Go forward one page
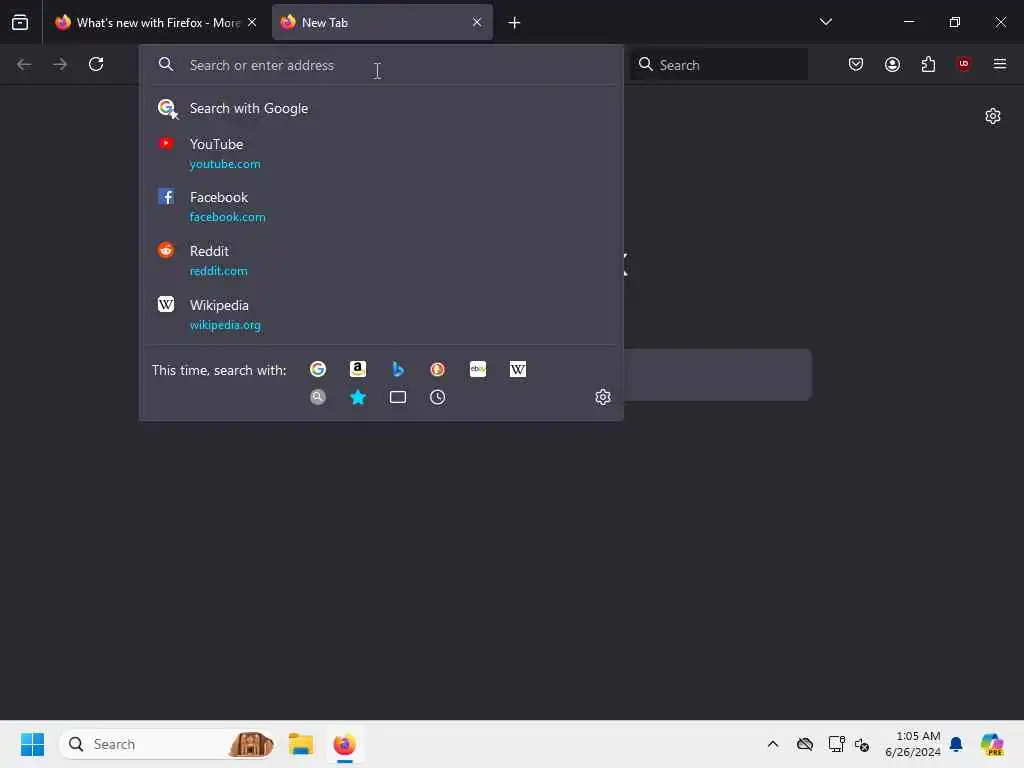 pyautogui.click(x=60, y=64)
